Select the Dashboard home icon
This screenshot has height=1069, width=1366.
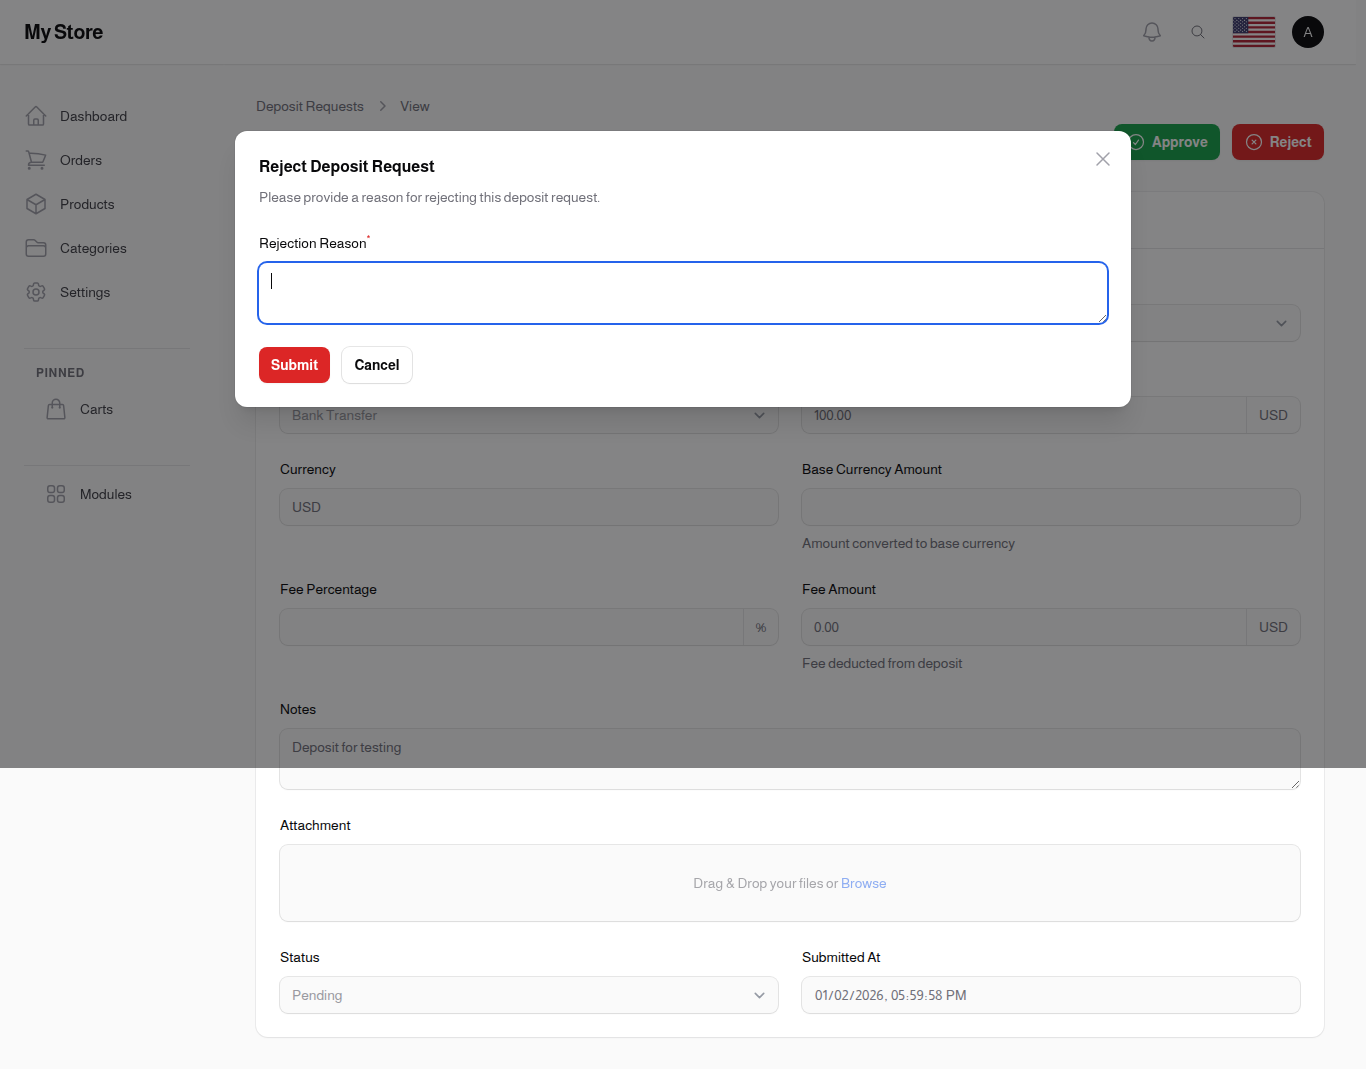[x=36, y=115]
